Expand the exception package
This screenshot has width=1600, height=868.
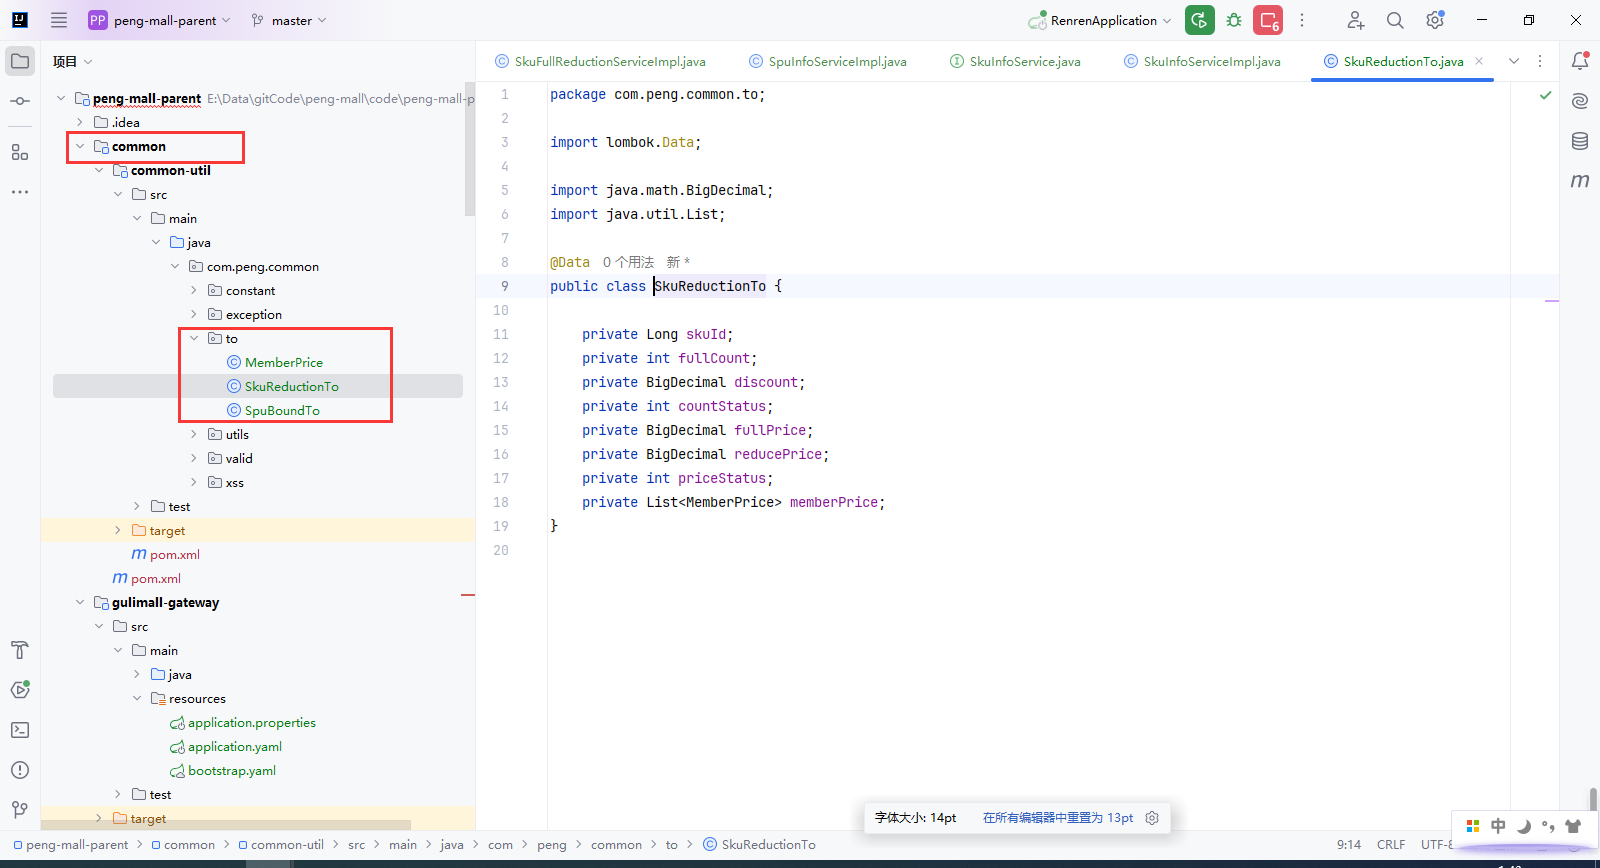[194, 314]
